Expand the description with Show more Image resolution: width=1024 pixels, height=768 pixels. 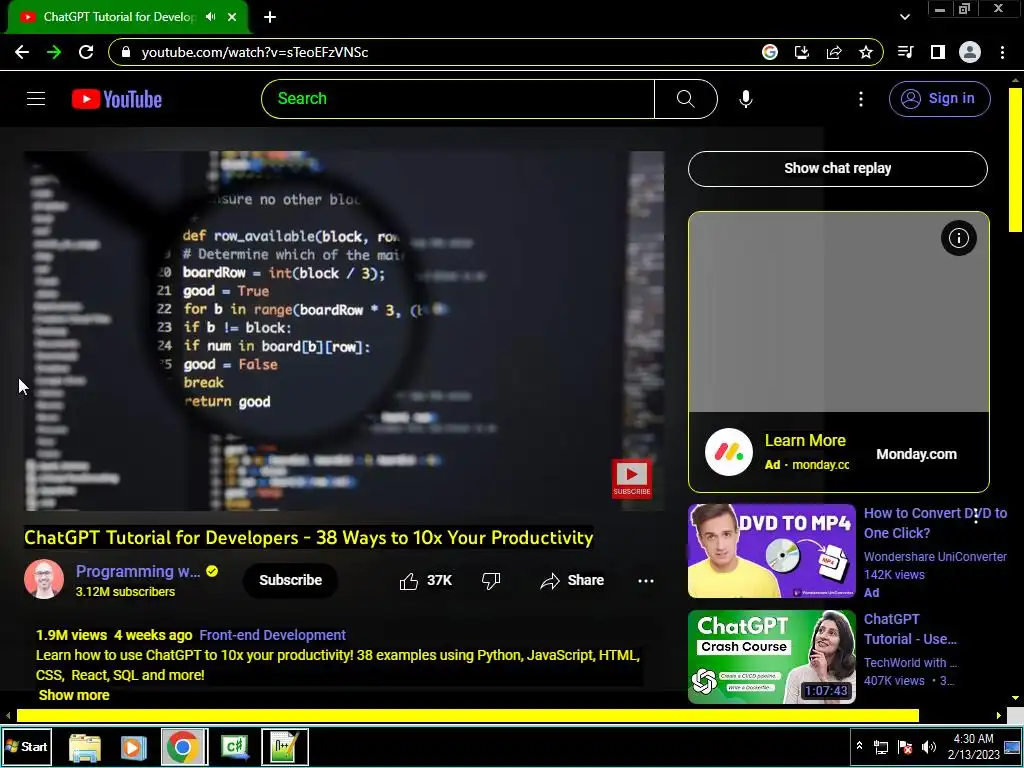point(74,695)
